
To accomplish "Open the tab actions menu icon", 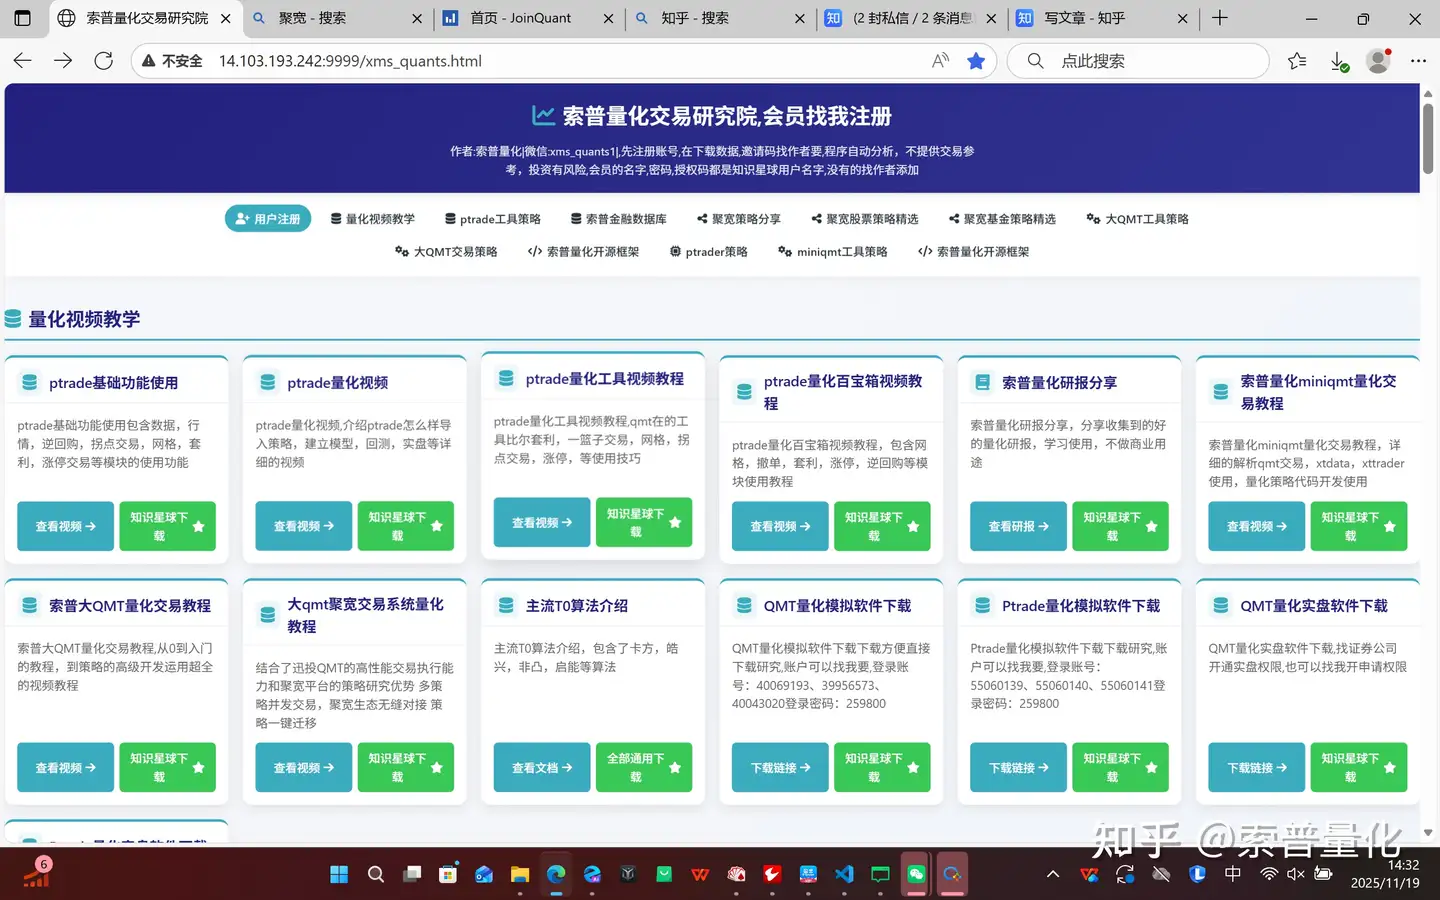I will 22,18.
